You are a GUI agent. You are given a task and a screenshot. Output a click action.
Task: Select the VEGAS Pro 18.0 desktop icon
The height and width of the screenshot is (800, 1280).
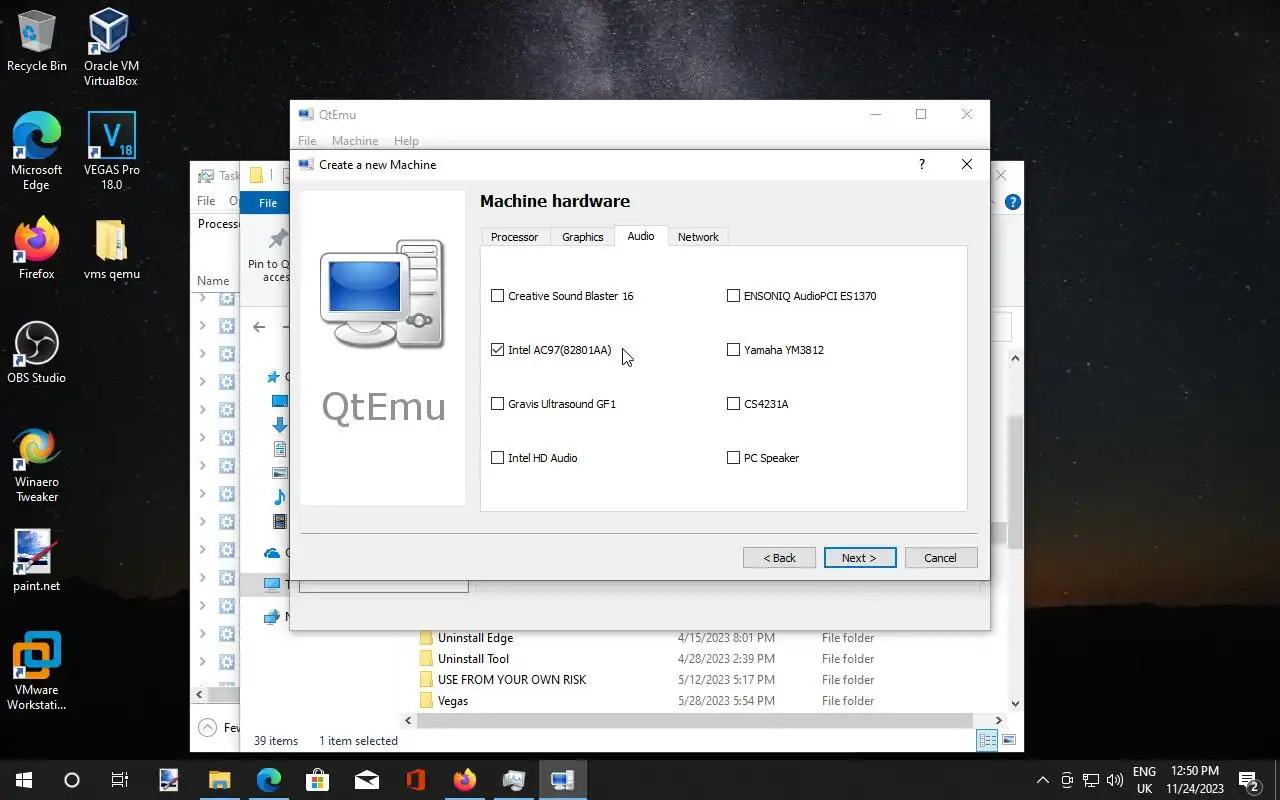pos(111,151)
